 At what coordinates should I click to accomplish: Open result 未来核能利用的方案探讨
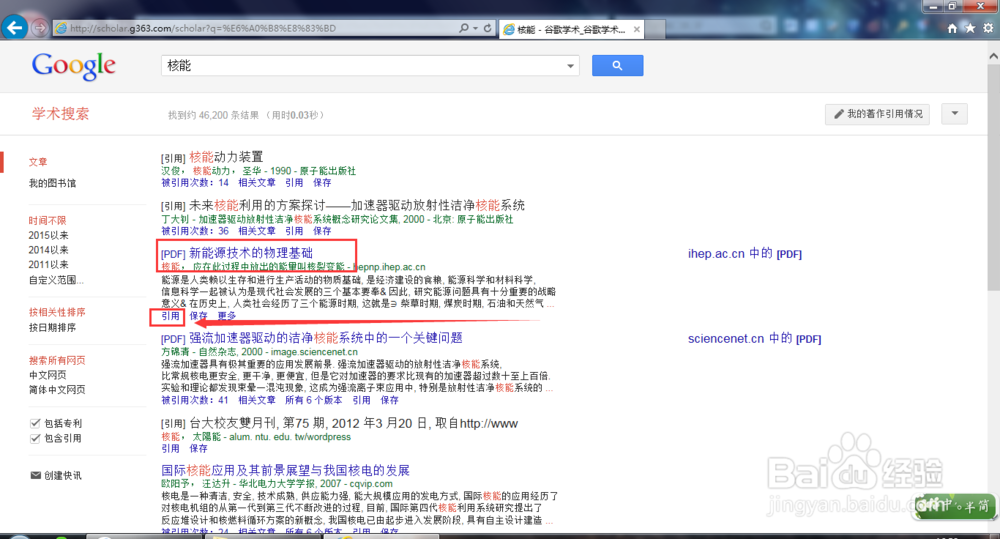click(357, 205)
